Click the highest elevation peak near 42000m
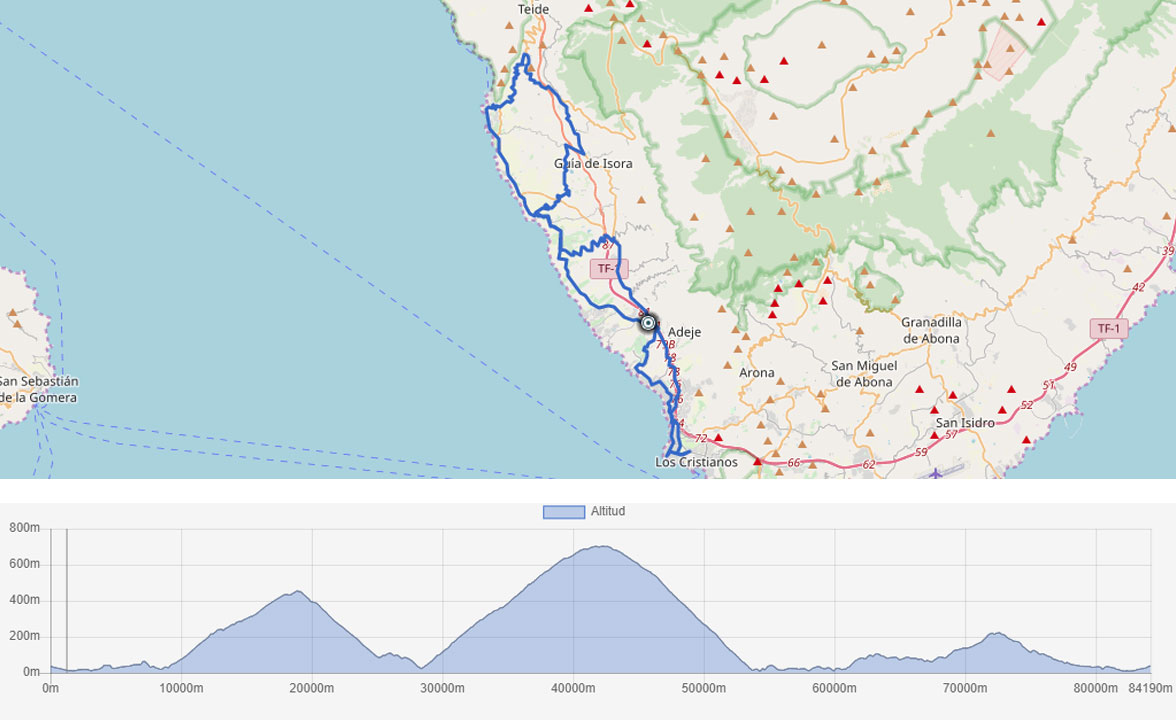 click(x=600, y=546)
